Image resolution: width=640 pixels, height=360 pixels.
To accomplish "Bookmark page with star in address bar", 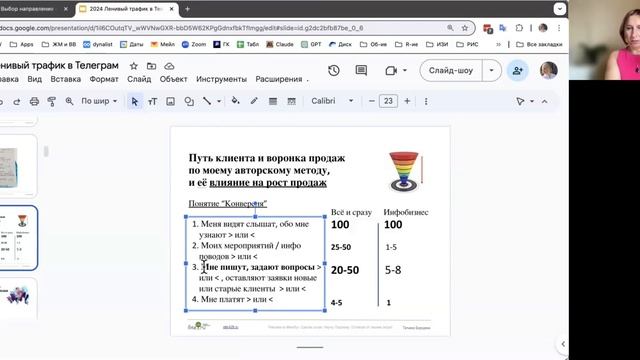I will [x=464, y=28].
